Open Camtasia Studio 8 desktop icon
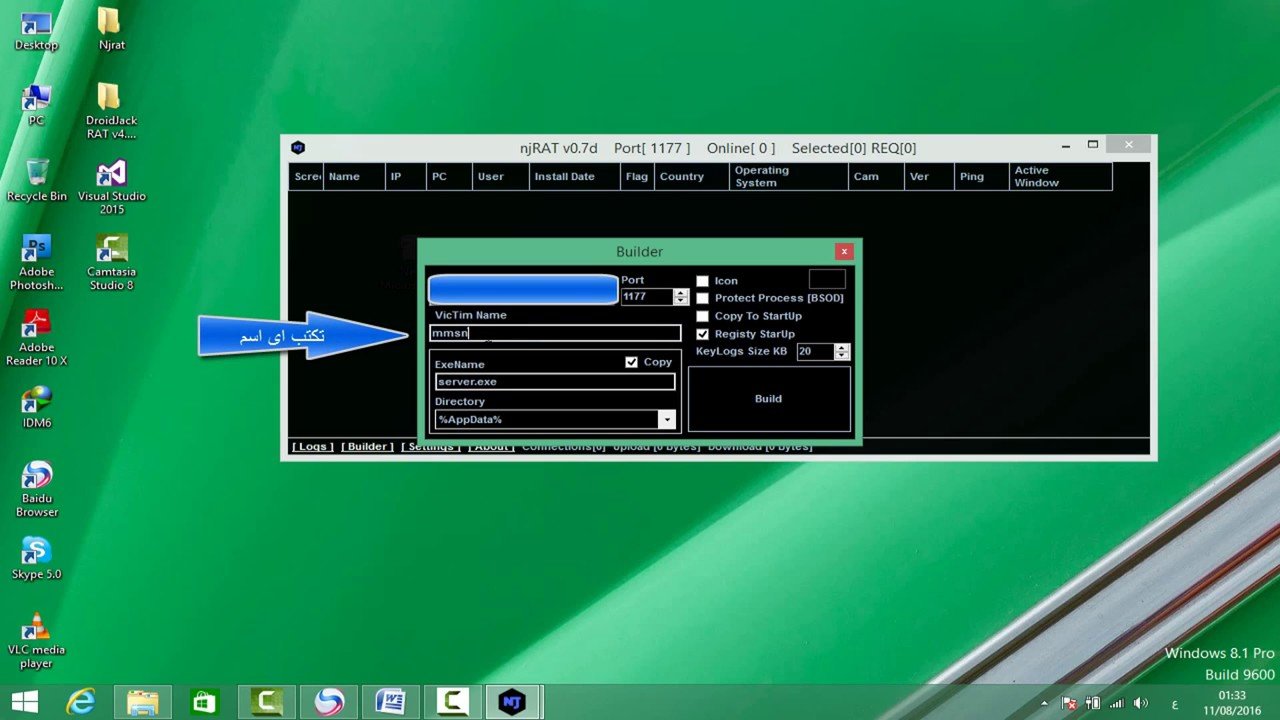 [111, 251]
